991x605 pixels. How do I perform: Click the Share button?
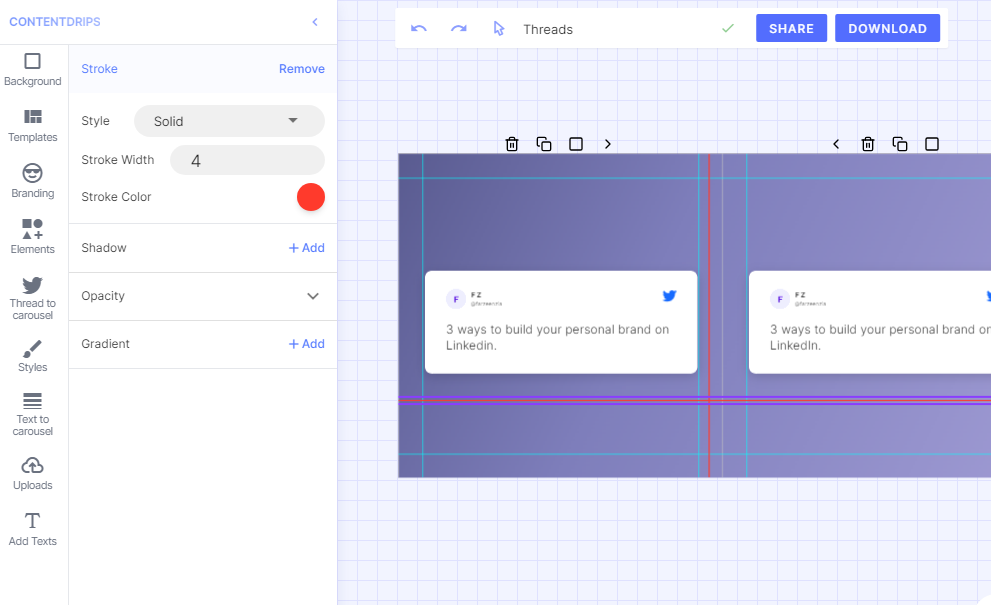pos(791,29)
